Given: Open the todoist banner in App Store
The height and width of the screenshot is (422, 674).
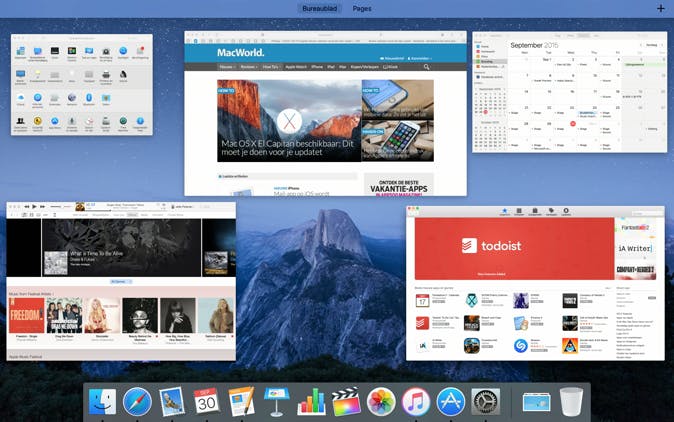Looking at the screenshot, I should coord(514,249).
